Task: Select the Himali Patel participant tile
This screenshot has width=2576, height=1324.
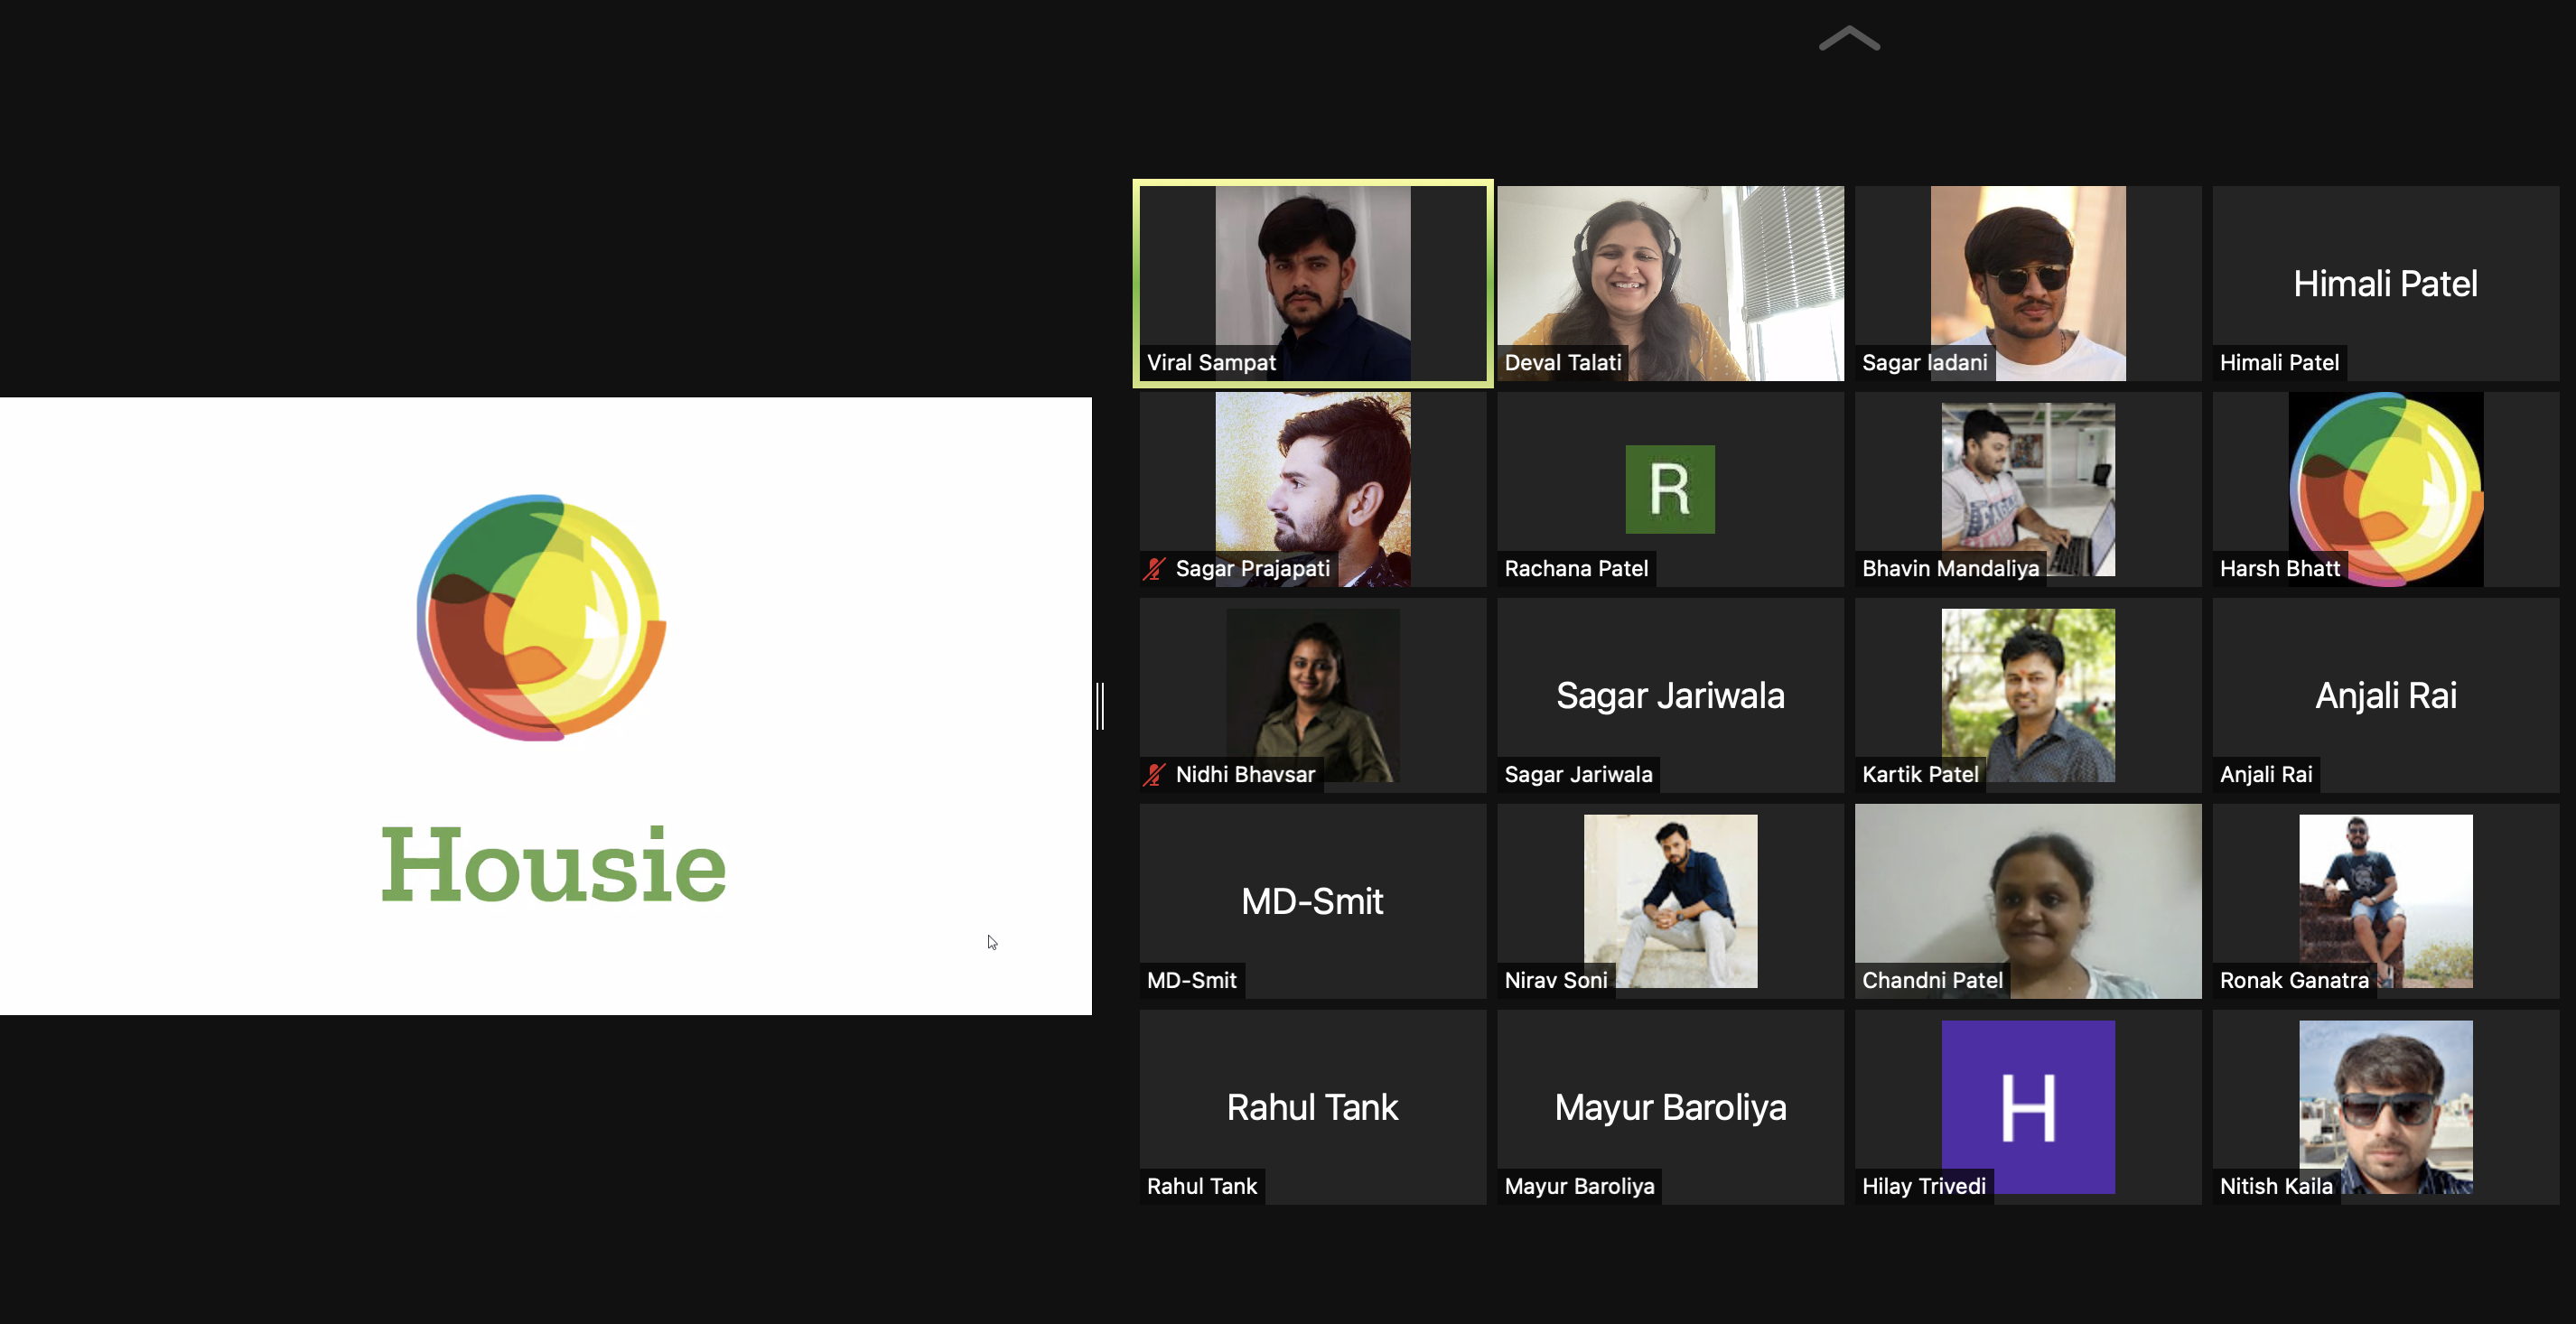Action: coord(2386,283)
